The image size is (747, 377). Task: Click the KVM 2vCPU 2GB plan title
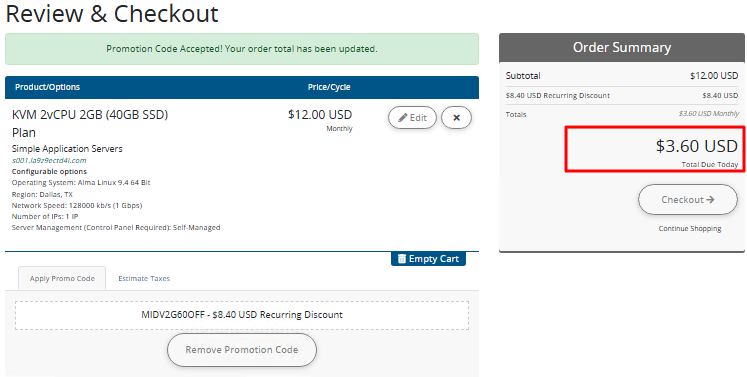[x=90, y=123]
